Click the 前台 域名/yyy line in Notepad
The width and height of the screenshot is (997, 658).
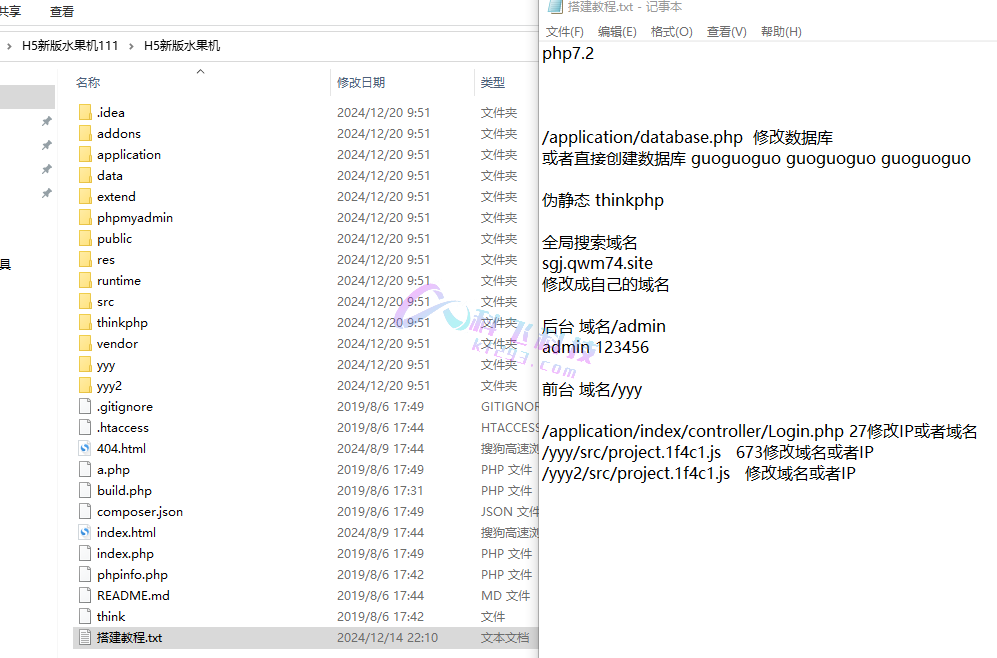tap(592, 389)
